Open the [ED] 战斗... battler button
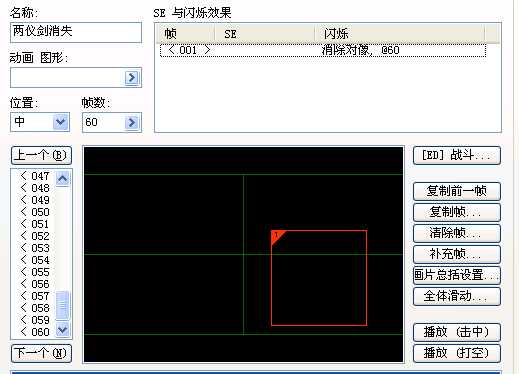Screen dimensions: 519x374 [x=457, y=155]
